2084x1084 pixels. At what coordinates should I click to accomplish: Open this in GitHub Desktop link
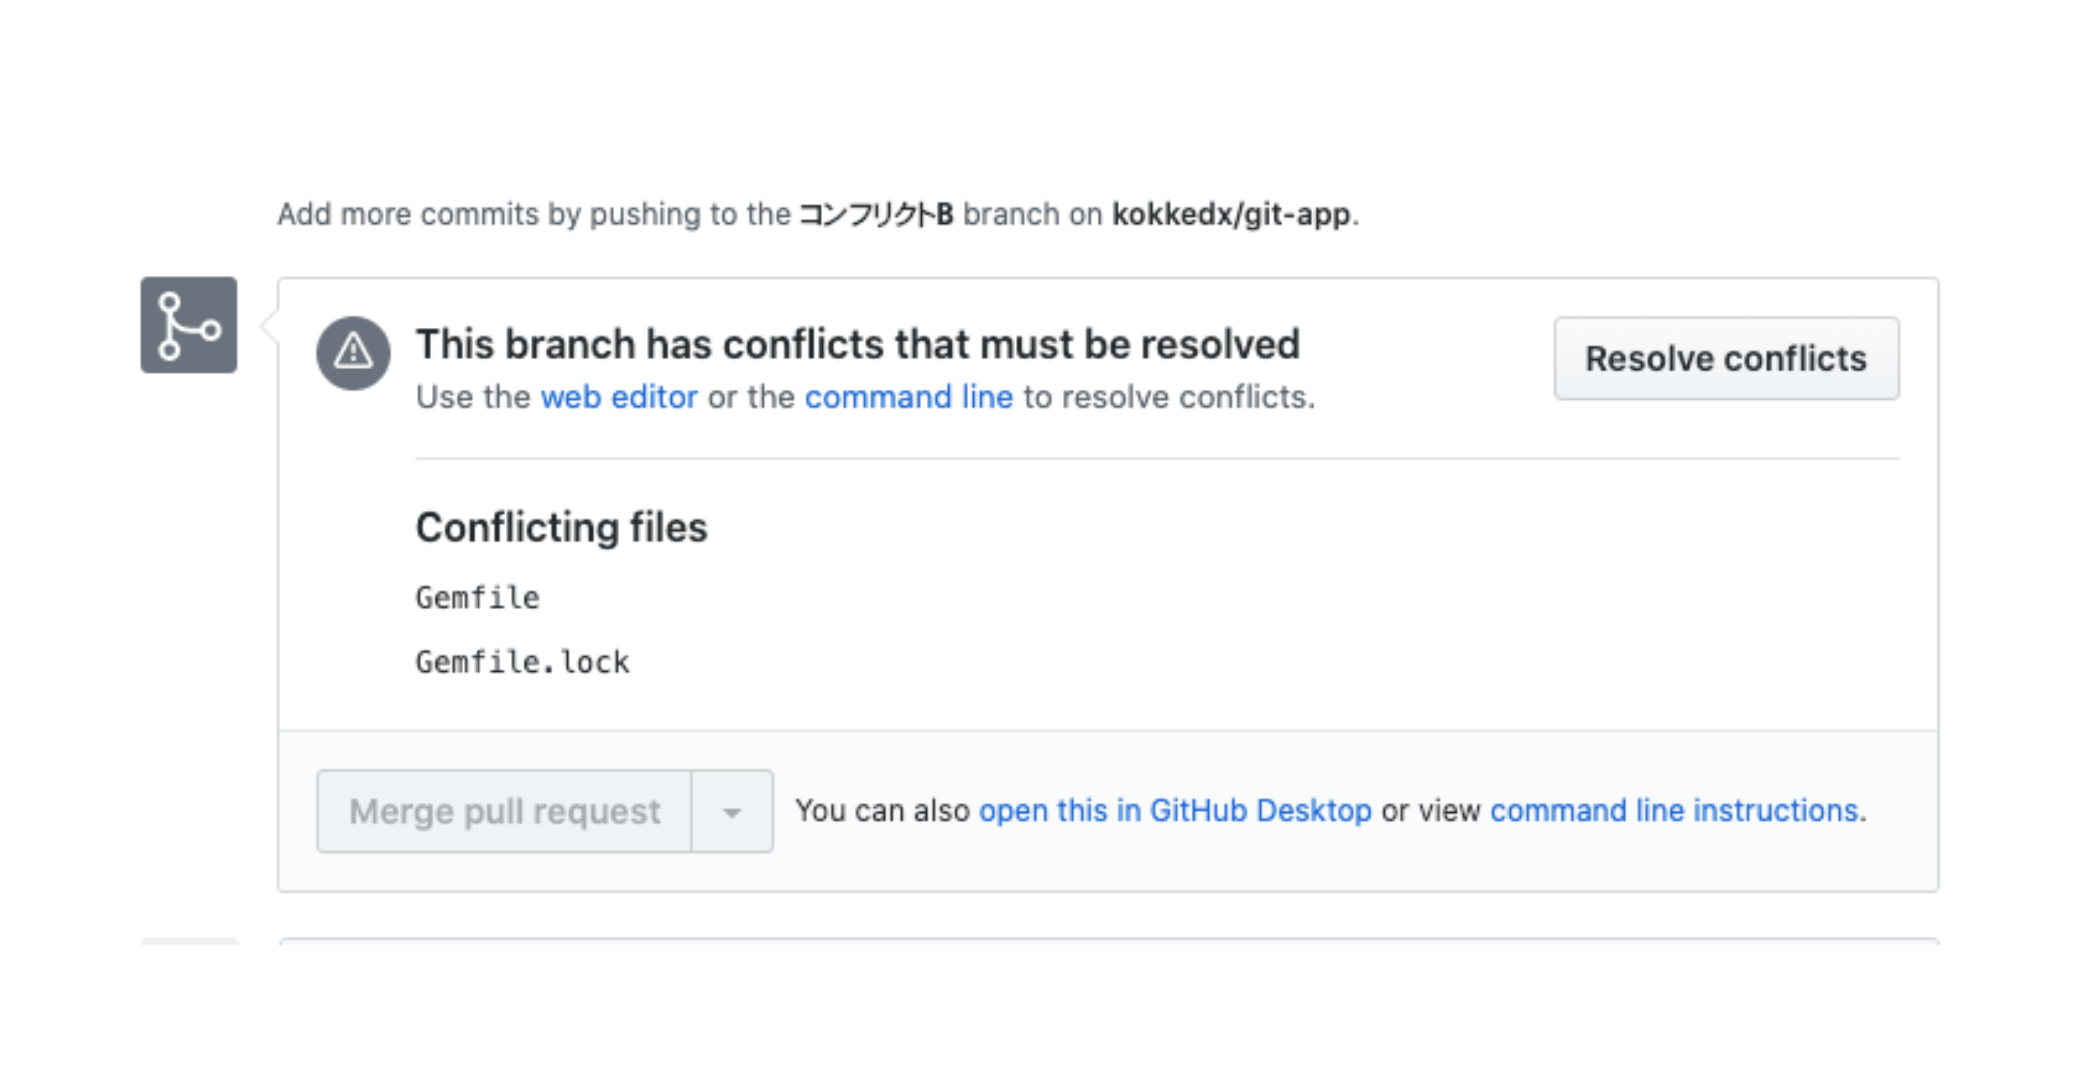(1174, 810)
